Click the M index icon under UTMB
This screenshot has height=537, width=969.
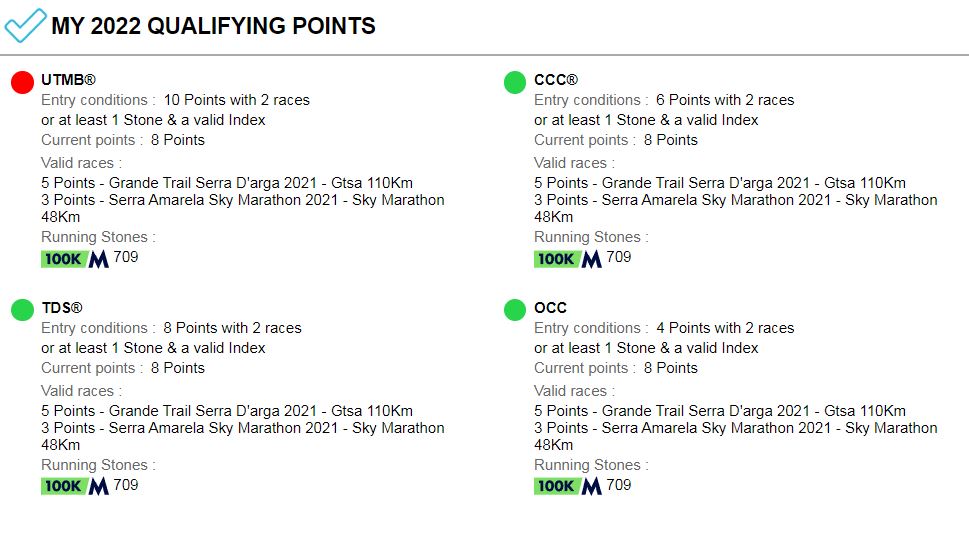tap(99, 259)
